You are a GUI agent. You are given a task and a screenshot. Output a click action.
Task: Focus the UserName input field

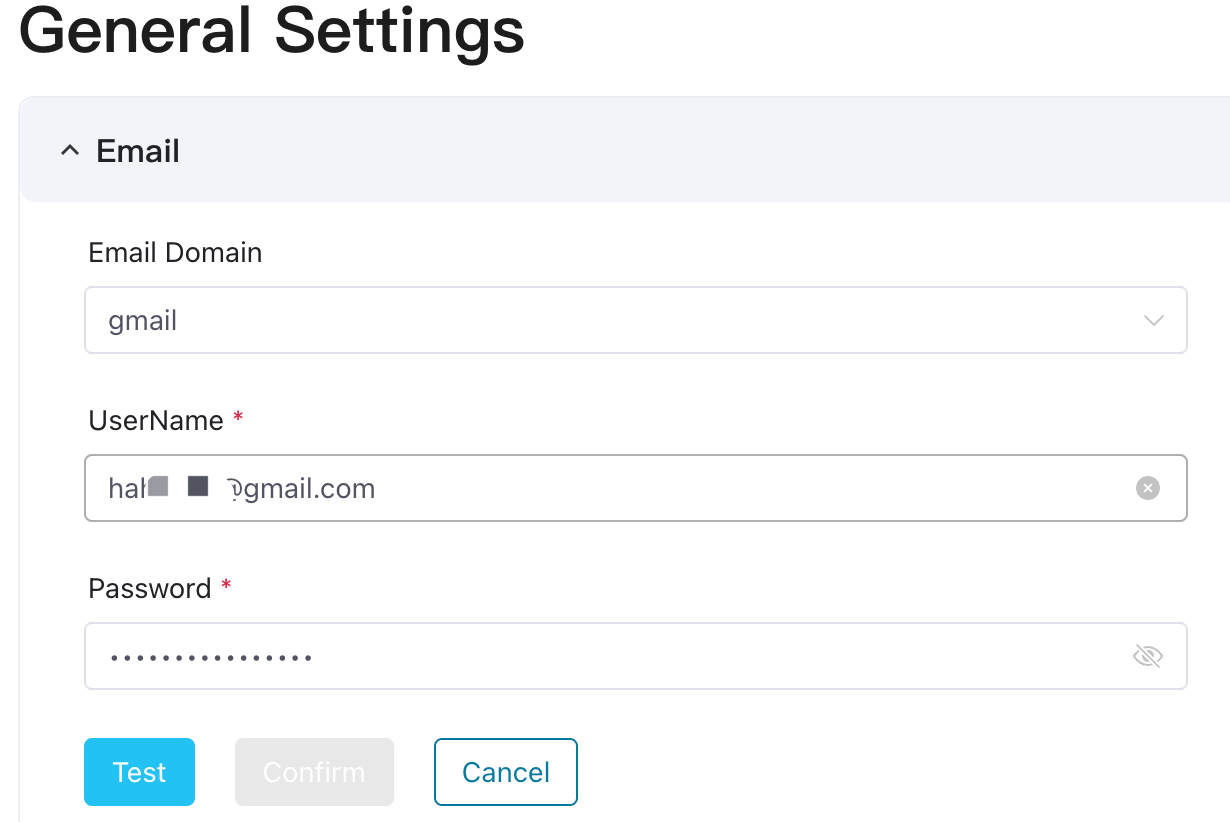click(700, 488)
